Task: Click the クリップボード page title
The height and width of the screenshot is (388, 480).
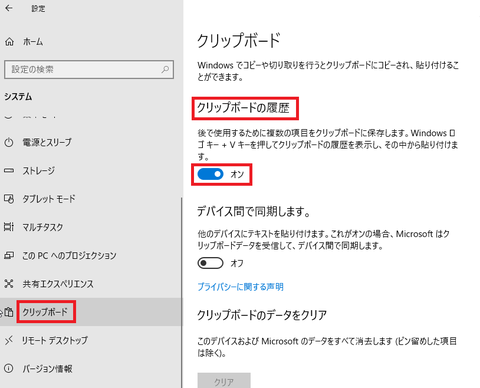Action: tap(239, 40)
